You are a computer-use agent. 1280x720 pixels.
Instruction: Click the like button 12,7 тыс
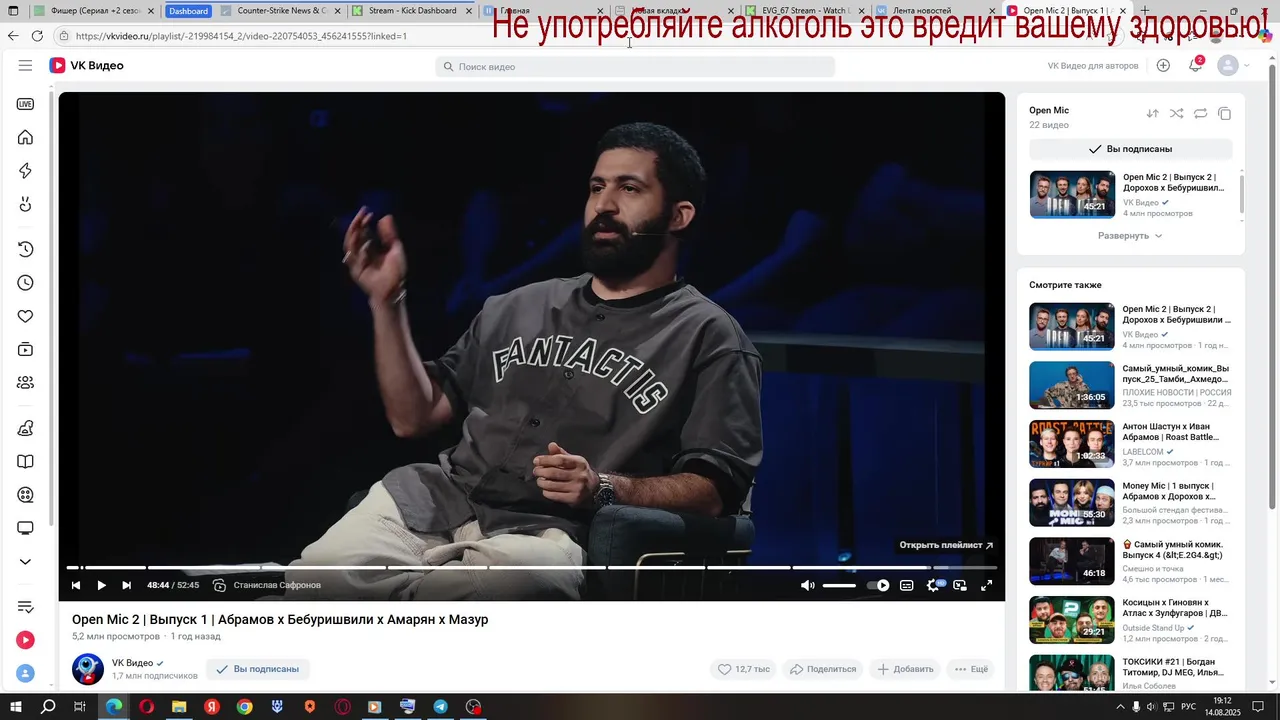[744, 669]
